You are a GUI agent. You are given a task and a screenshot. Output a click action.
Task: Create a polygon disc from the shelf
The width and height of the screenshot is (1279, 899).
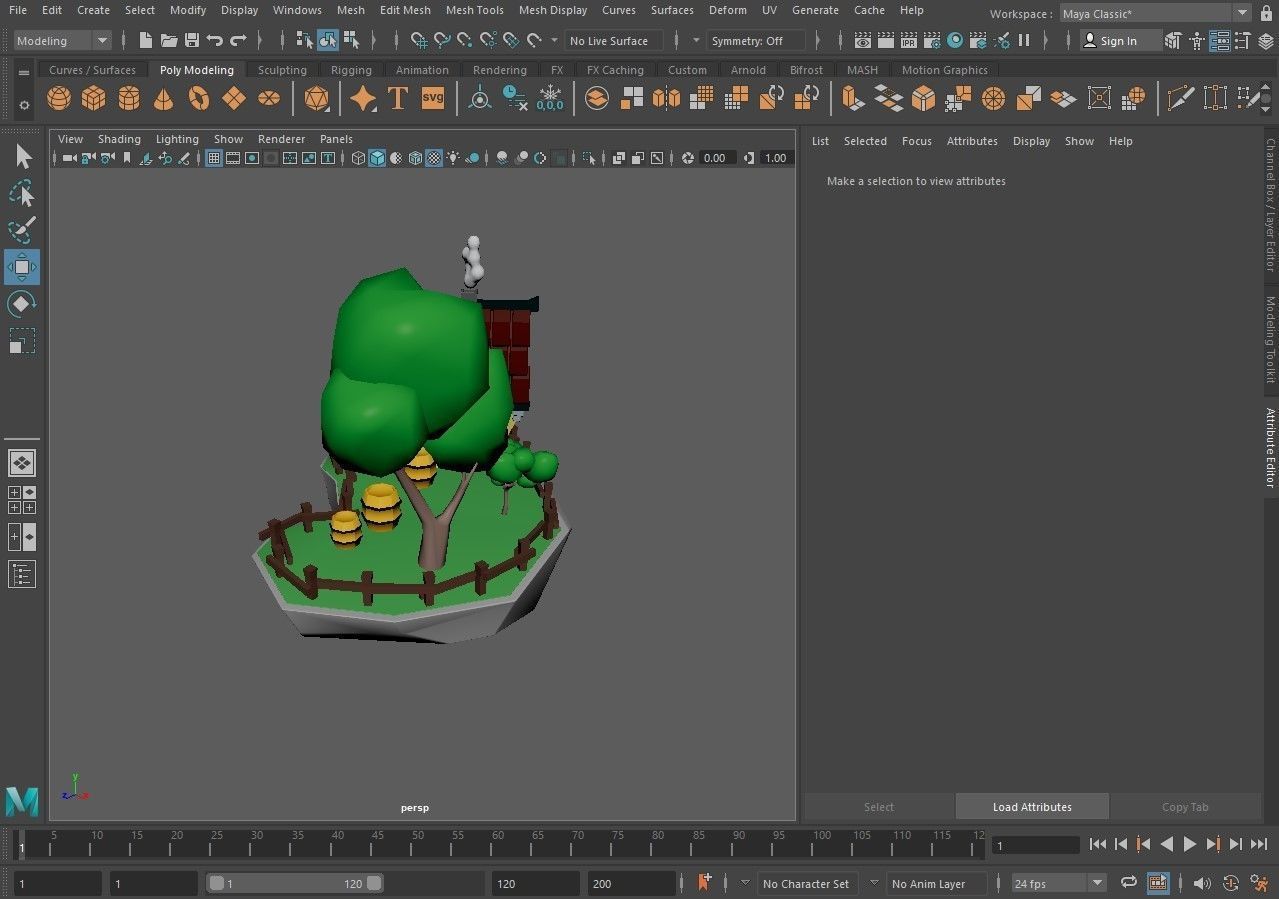(x=269, y=98)
